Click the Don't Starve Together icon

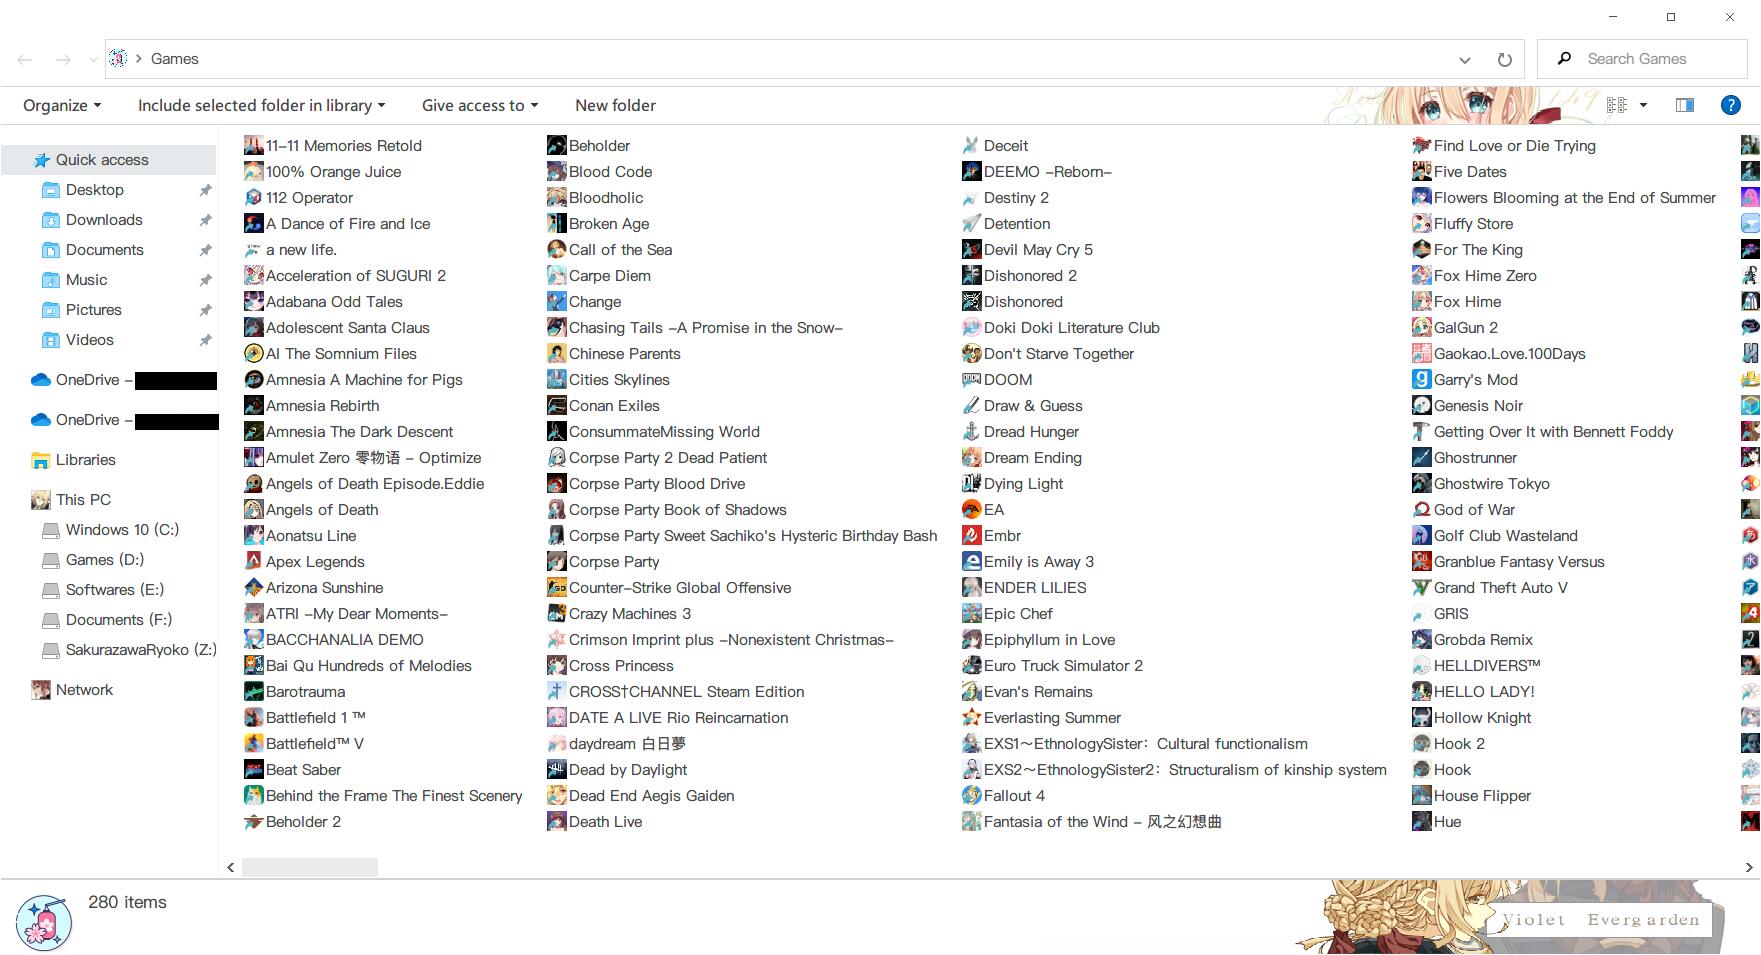coord(971,354)
